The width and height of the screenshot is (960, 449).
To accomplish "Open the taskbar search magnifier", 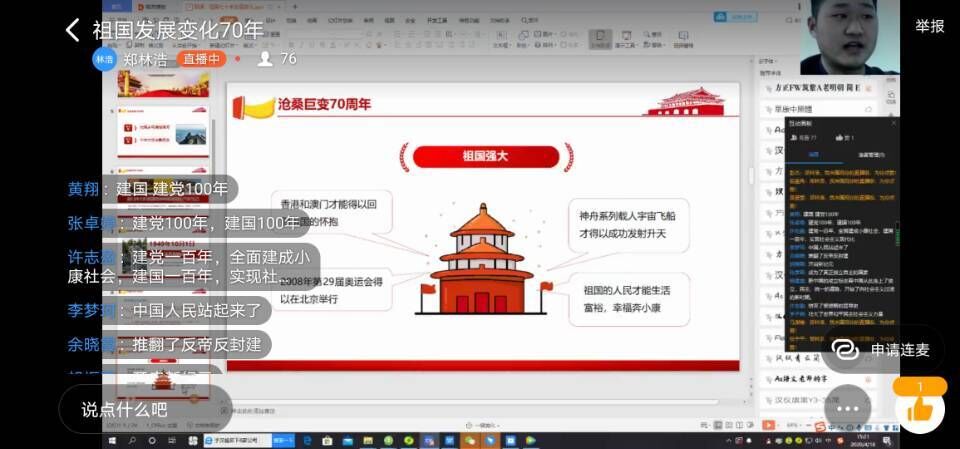I will (133, 440).
